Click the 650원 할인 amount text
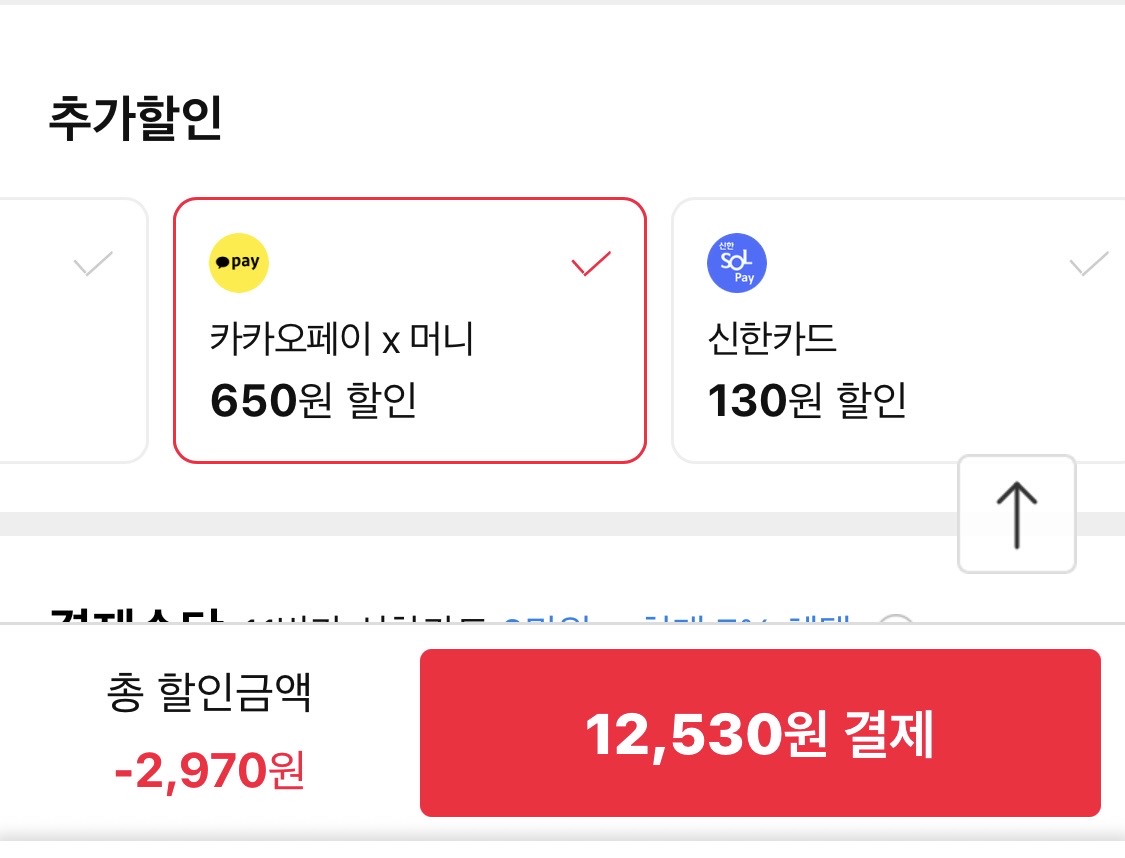 (313, 401)
